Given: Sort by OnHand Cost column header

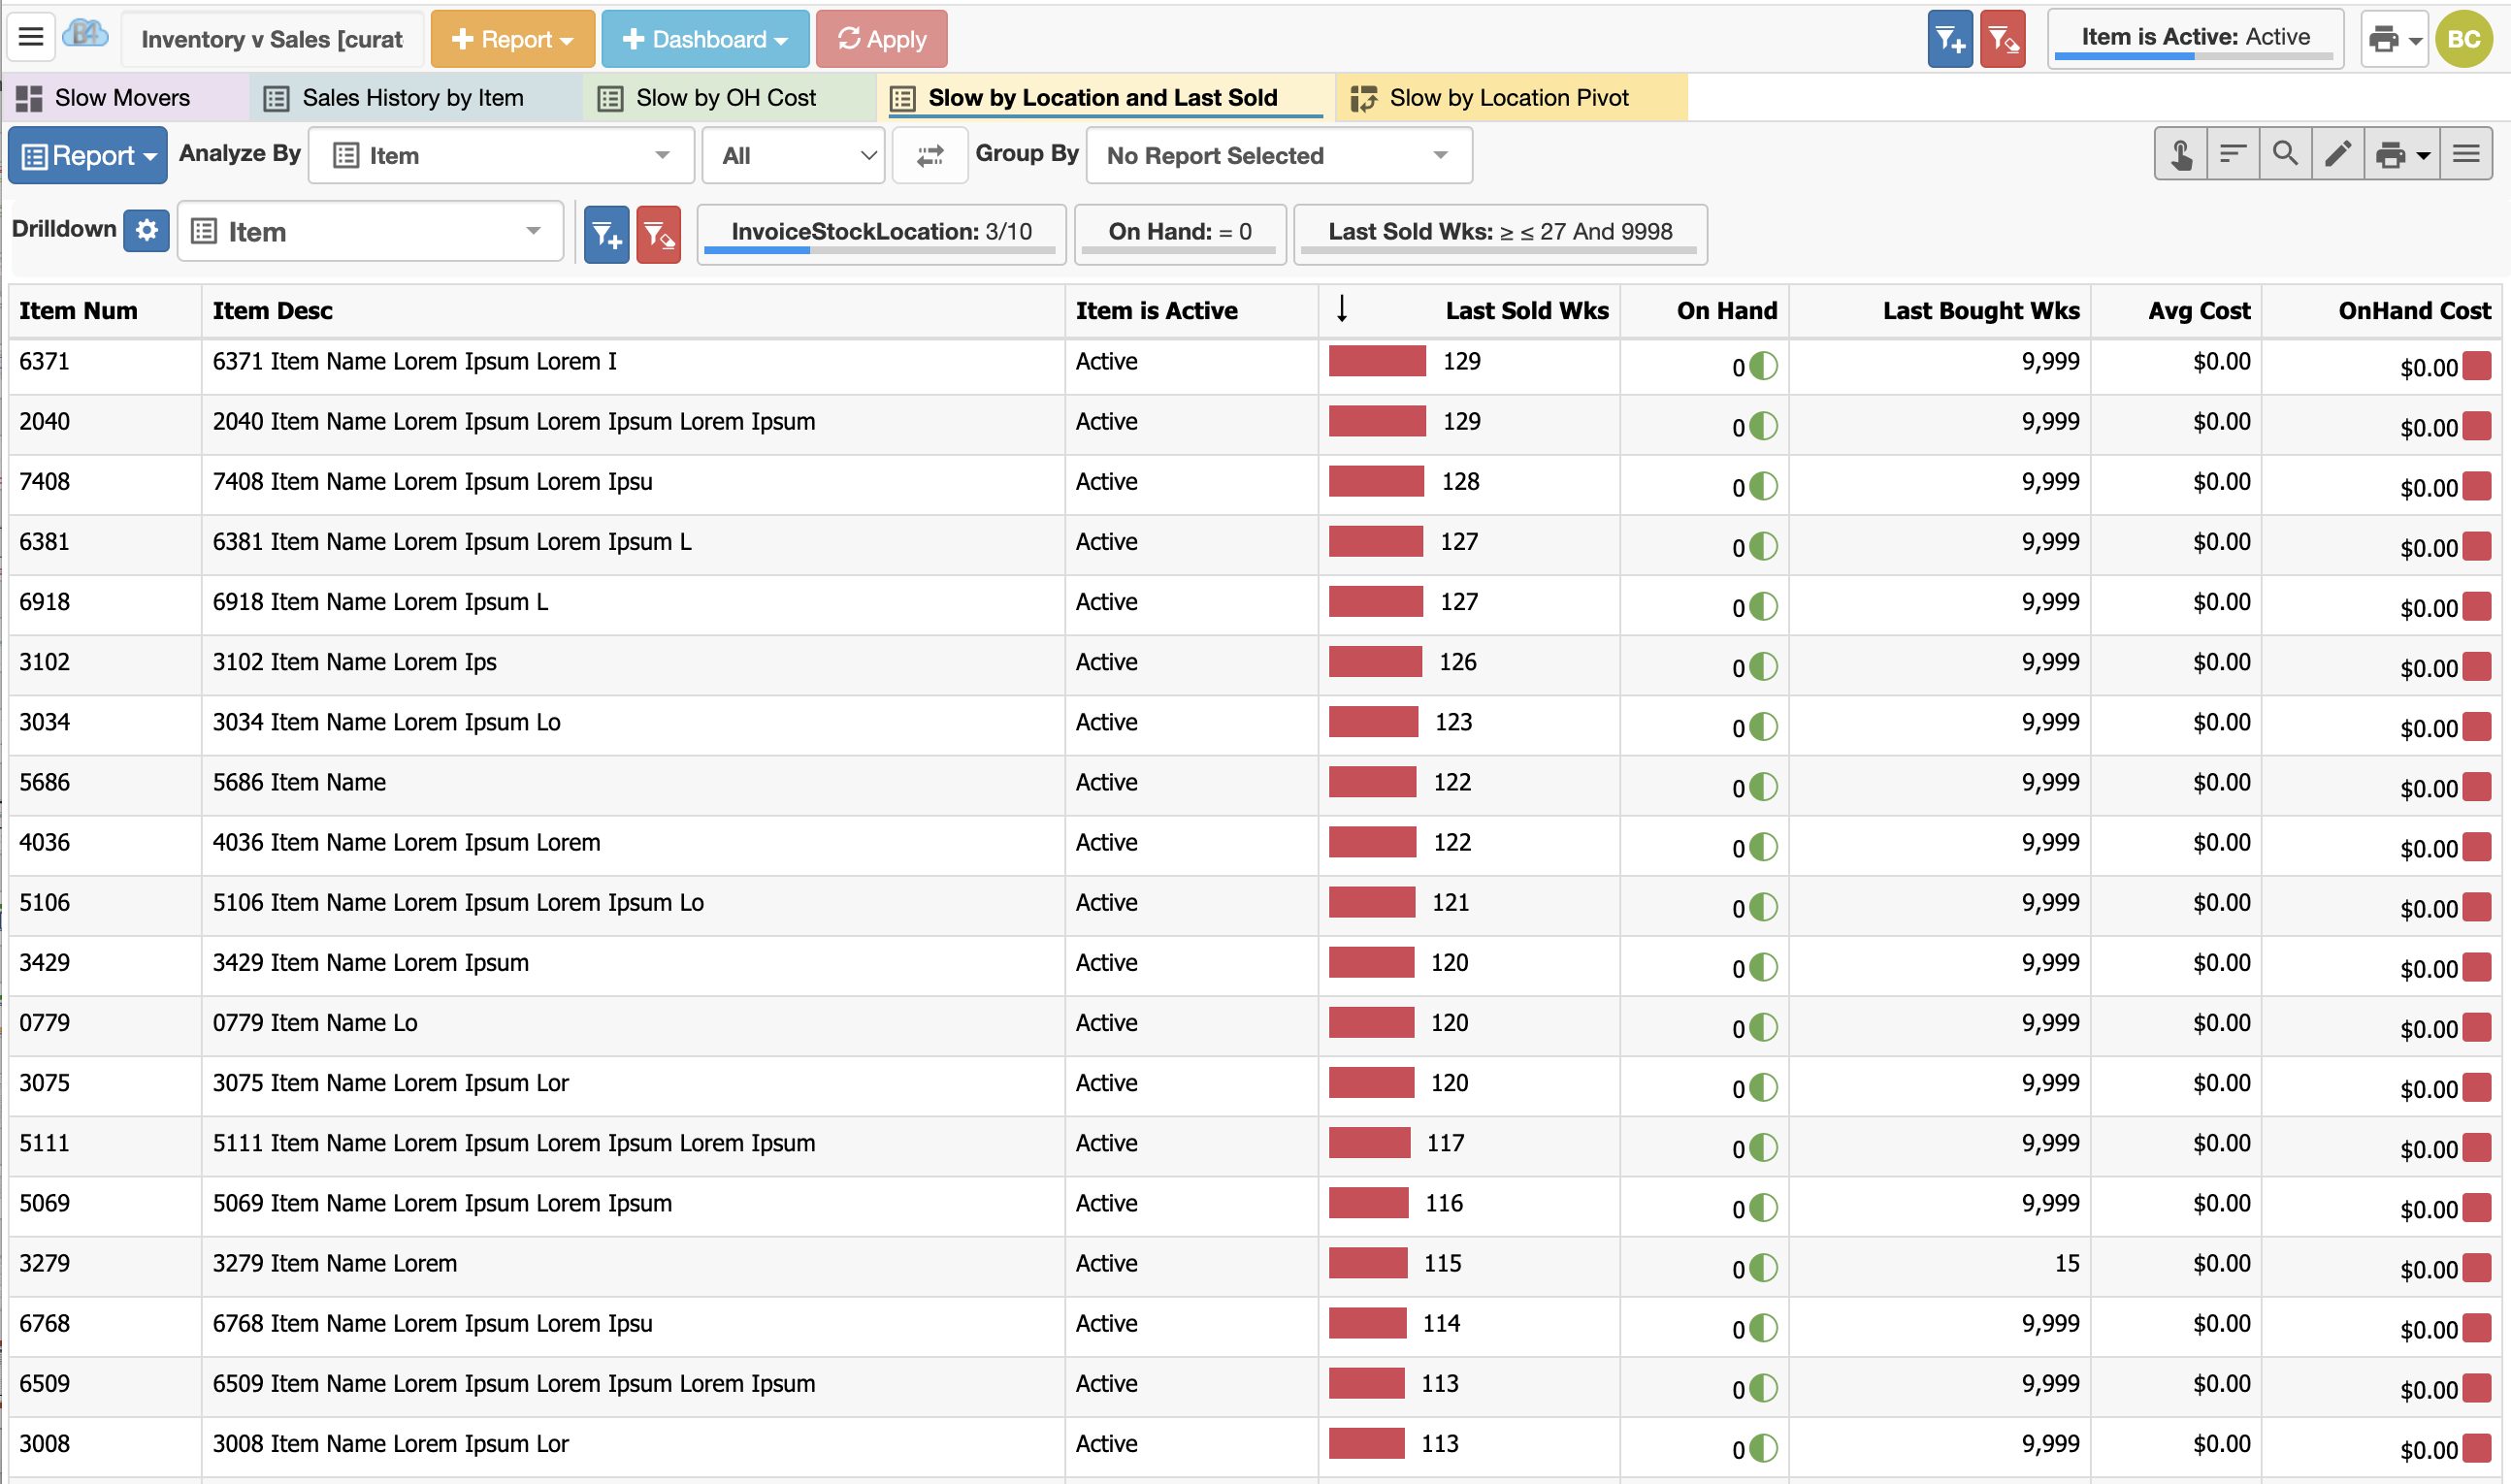Looking at the screenshot, I should [2381, 310].
